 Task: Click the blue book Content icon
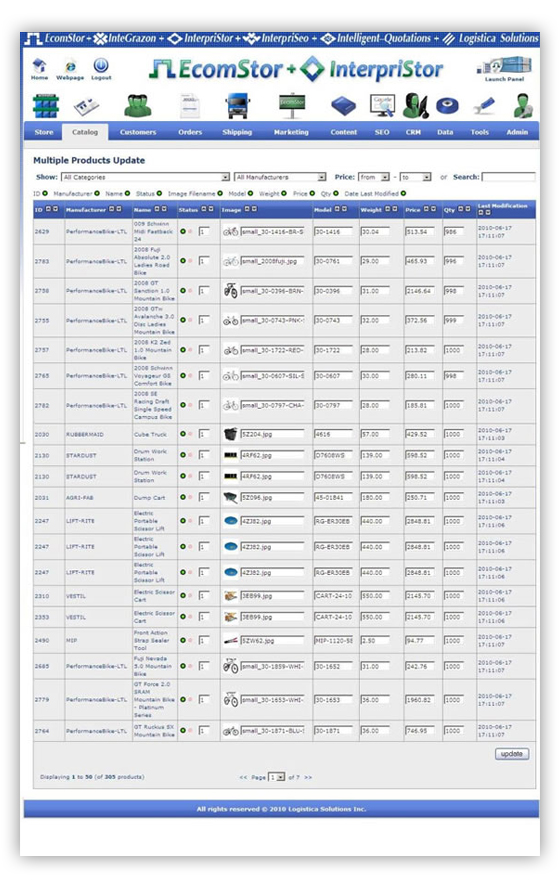pyautogui.click(x=343, y=106)
